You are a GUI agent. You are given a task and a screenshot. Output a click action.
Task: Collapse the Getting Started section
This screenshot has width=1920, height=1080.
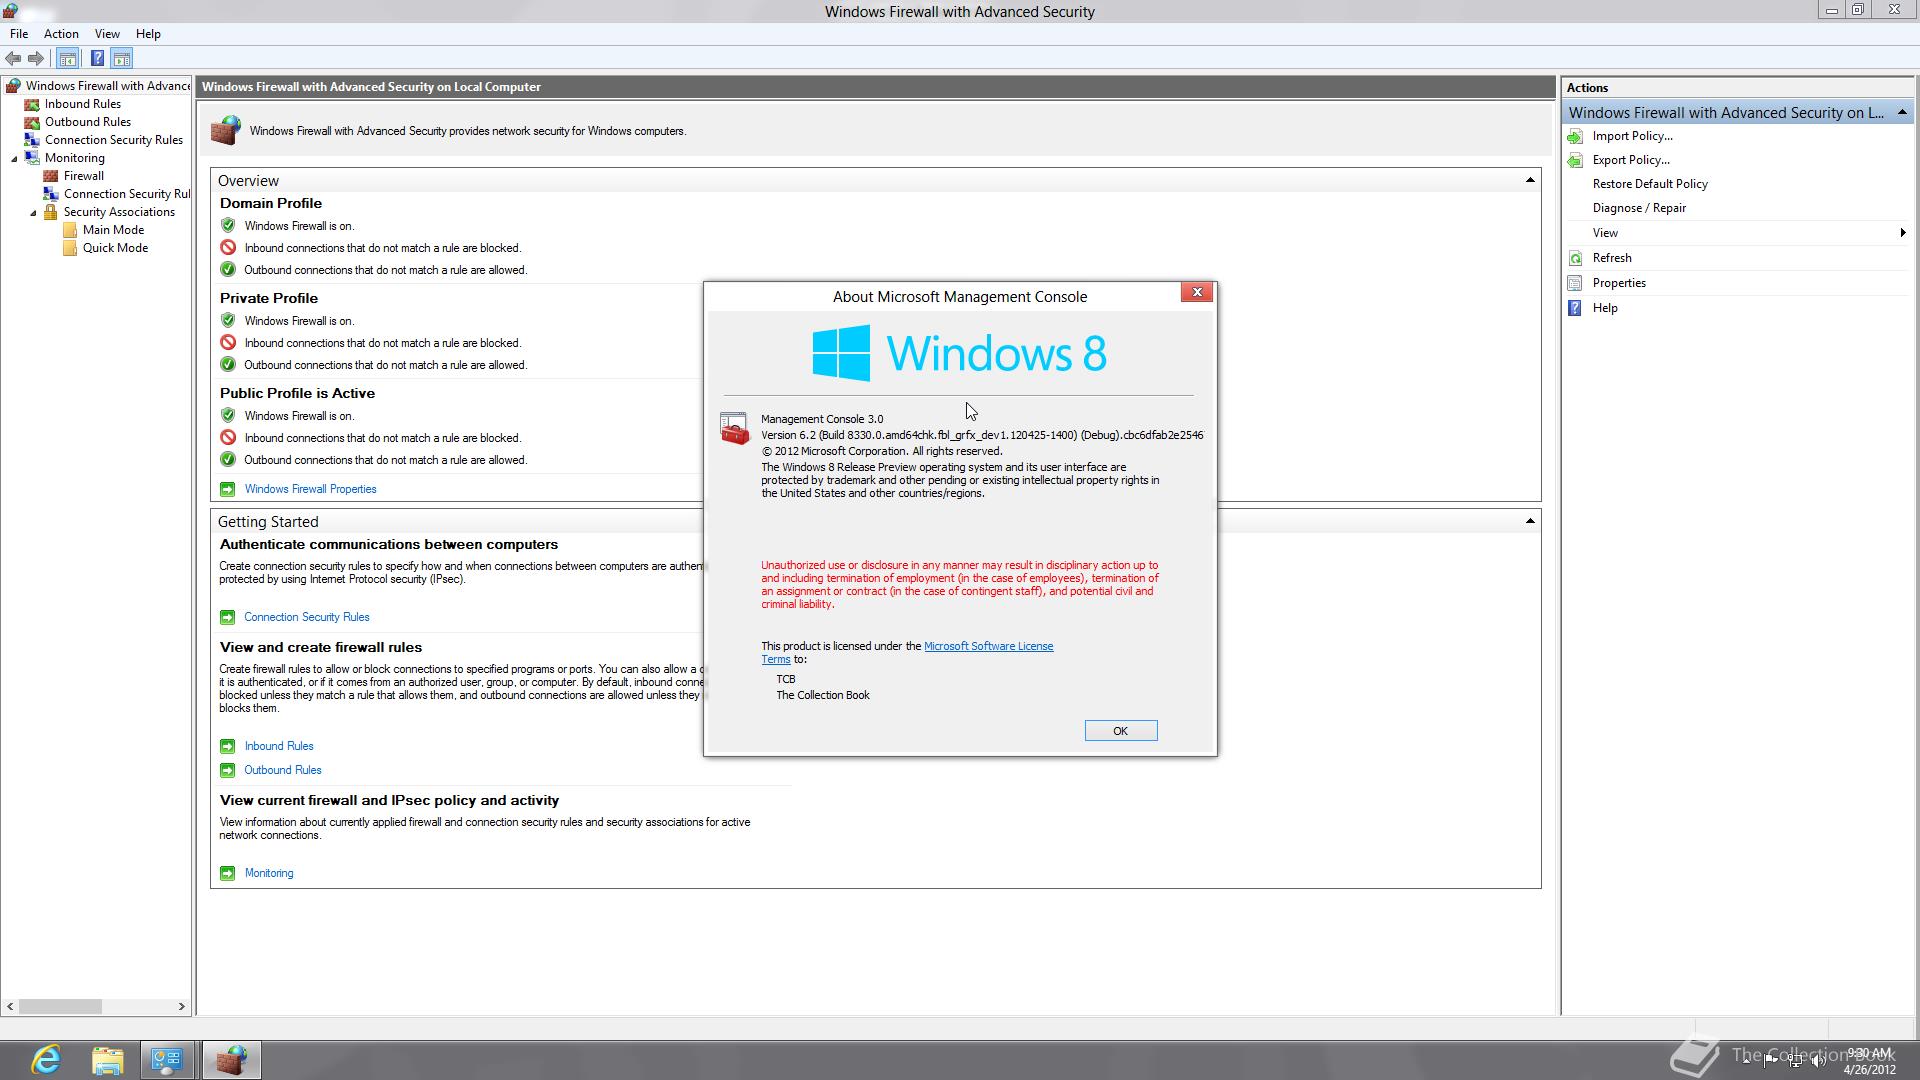1529,521
